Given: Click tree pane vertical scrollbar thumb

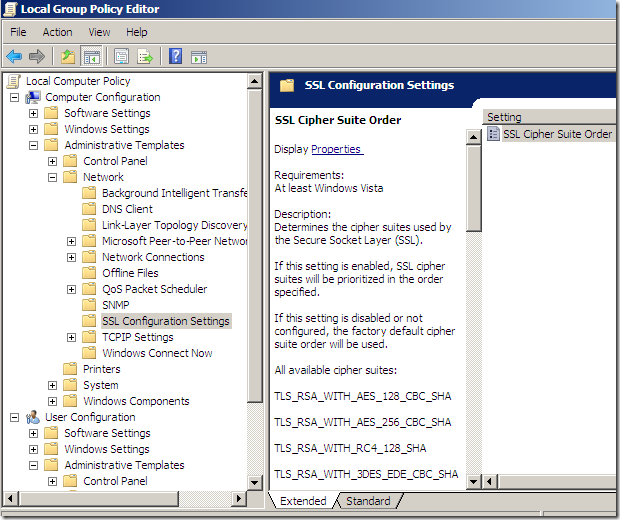Looking at the screenshot, I should coord(254,246).
